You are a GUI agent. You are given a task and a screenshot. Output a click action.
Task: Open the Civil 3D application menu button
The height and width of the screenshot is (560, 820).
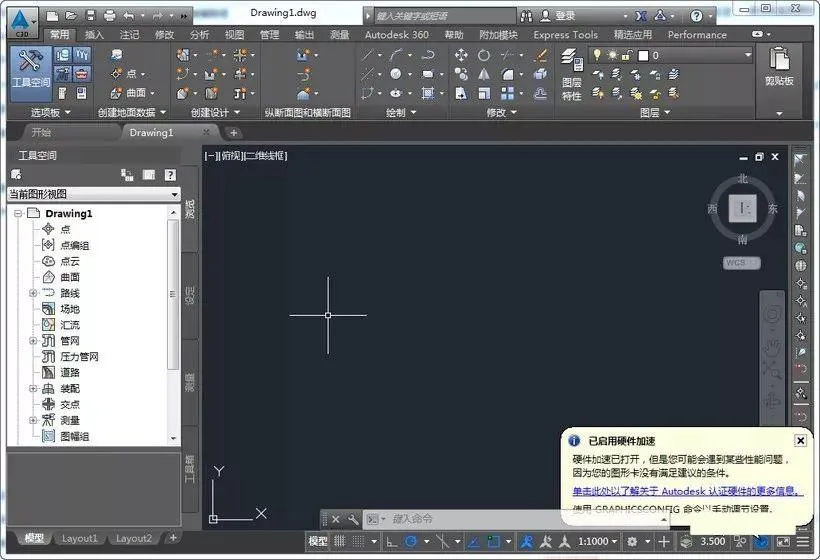point(21,23)
